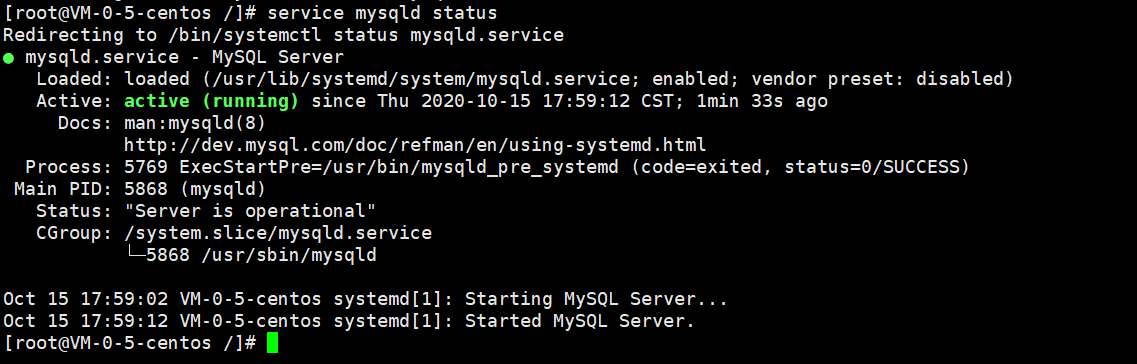Click the man:mysqld(8) docs reference
The width and height of the screenshot is (1137, 364).
195,123
